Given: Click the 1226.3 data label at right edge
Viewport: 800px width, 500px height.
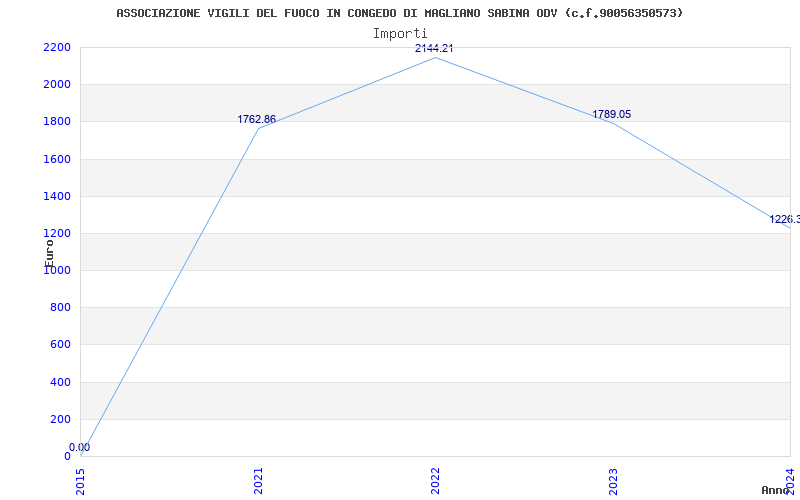Looking at the screenshot, I should coord(785,219).
